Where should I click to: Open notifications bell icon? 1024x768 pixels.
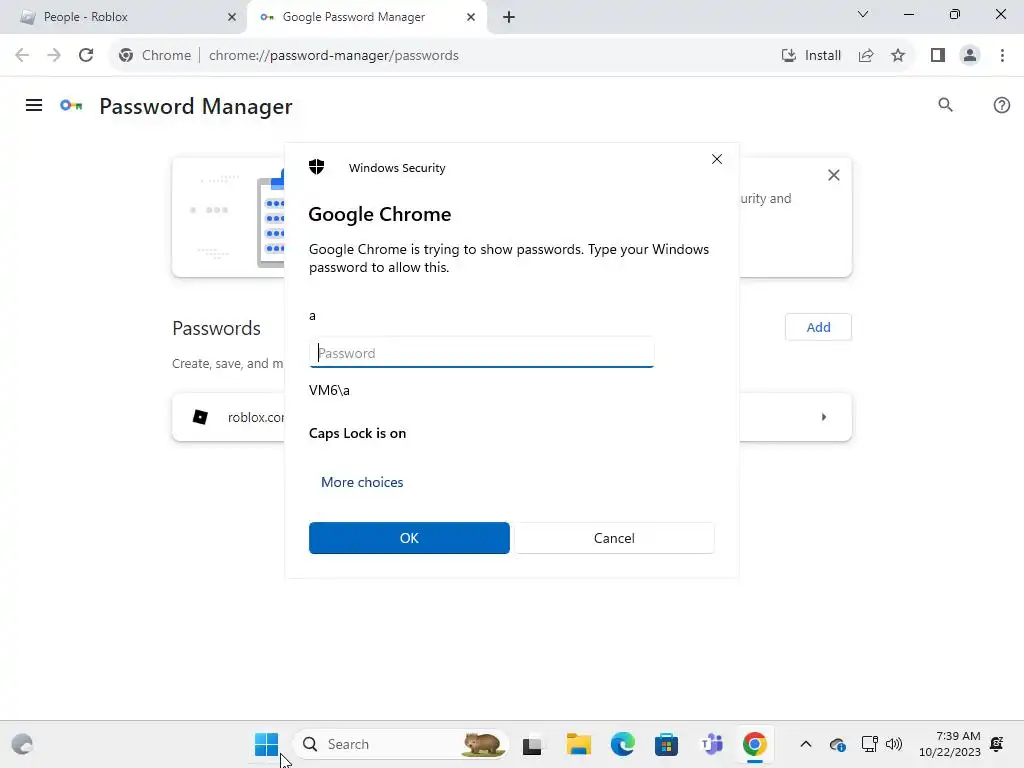[x=997, y=744]
